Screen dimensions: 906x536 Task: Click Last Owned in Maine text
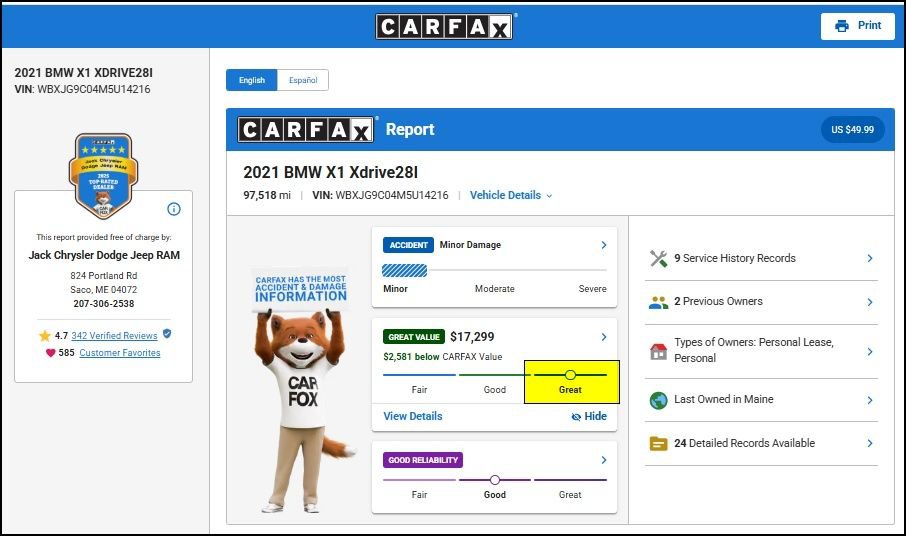[723, 399]
